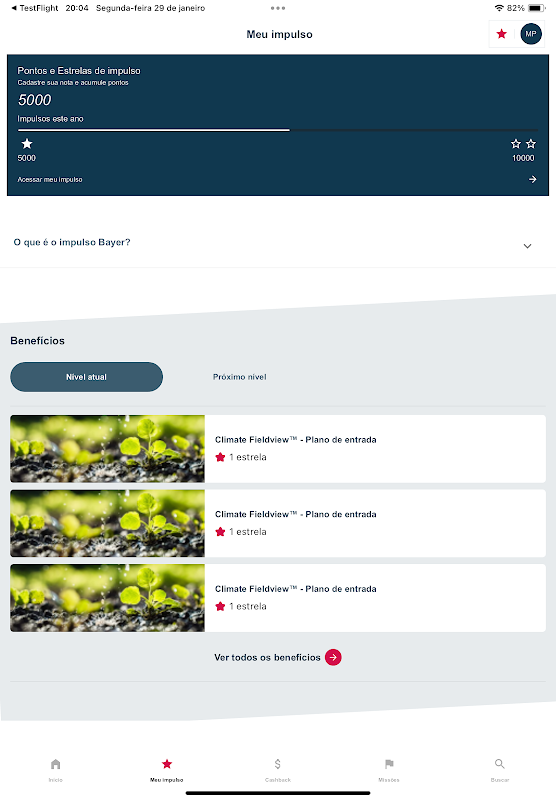This screenshot has width=556, height=800.
Task: Tap the red star icon in header
Action: (501, 34)
